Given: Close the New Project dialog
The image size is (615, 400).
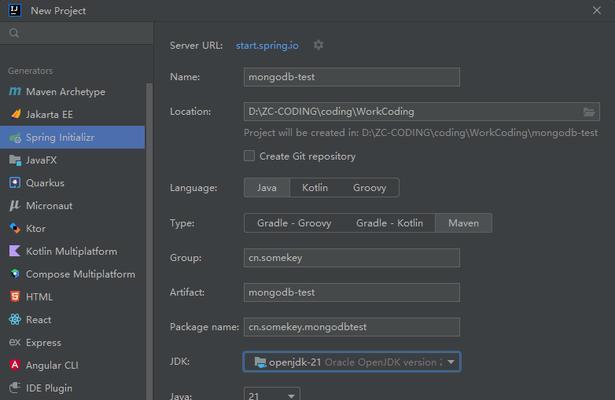Looking at the screenshot, I should point(597,10).
